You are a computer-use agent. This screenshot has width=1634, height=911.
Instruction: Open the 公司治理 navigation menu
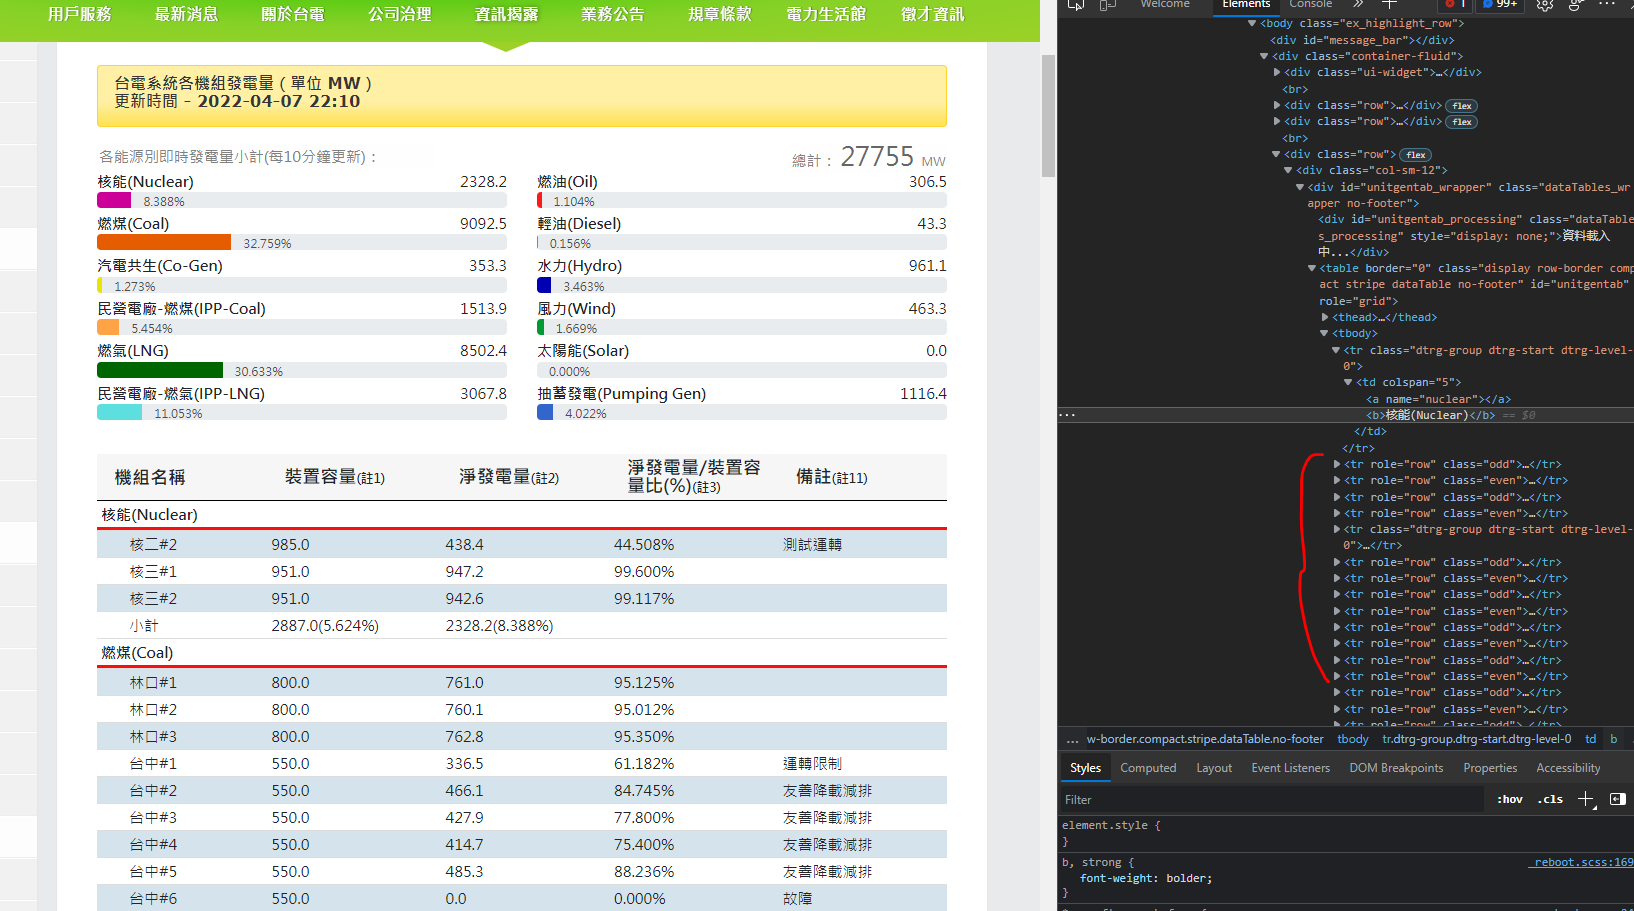coord(400,14)
